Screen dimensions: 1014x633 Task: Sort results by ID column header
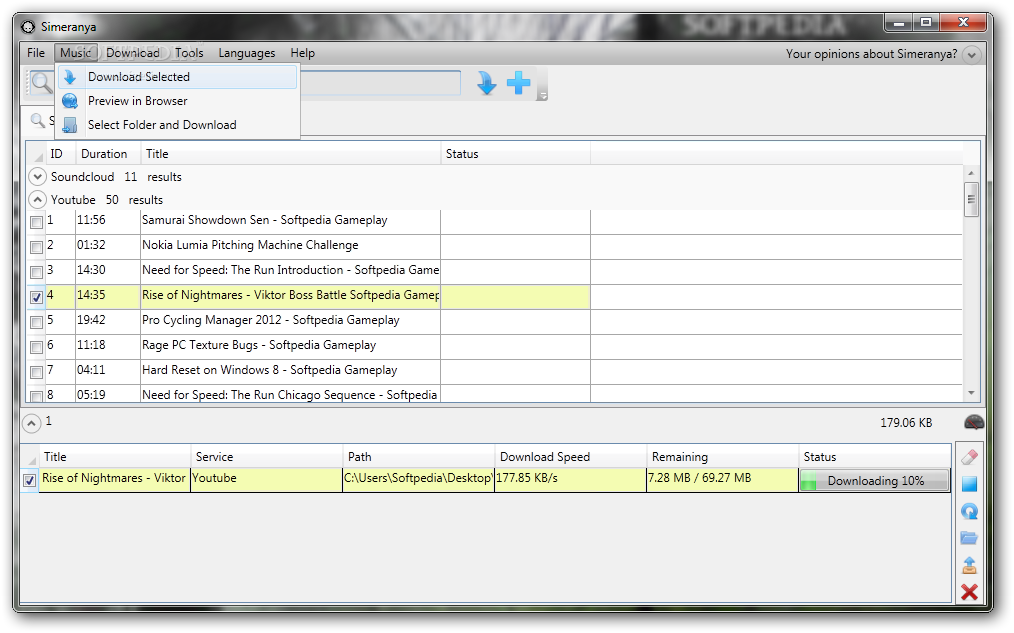click(x=60, y=154)
